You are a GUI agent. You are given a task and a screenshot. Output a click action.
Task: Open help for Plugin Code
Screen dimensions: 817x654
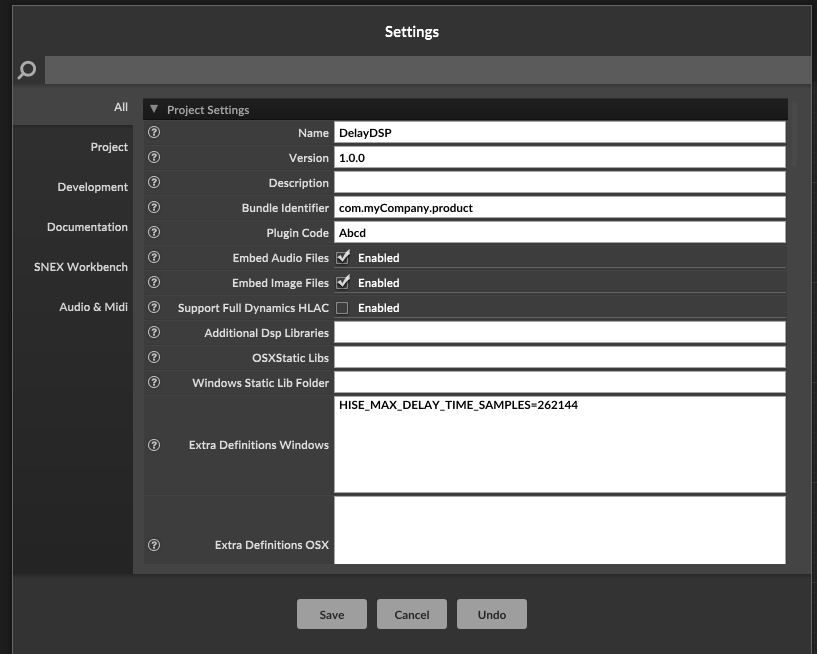pos(154,232)
